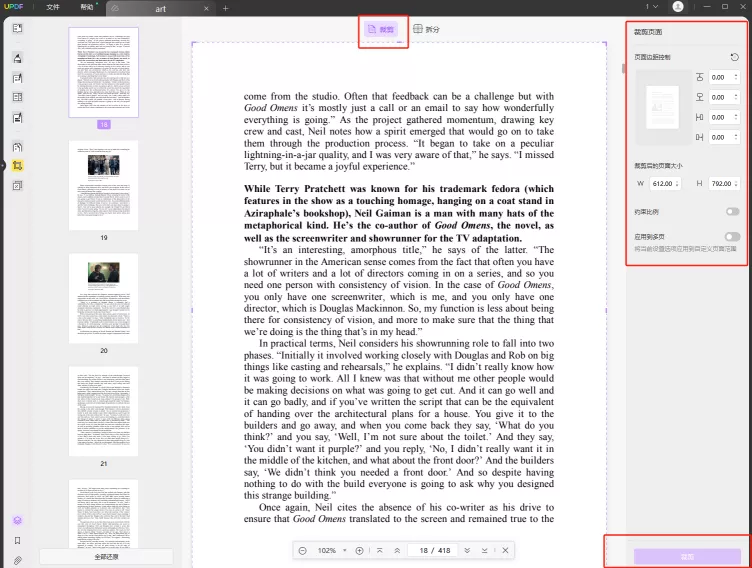This screenshot has height=568, width=752.
Task: Click the UPDF logo in title bar
Action: click(13, 7)
